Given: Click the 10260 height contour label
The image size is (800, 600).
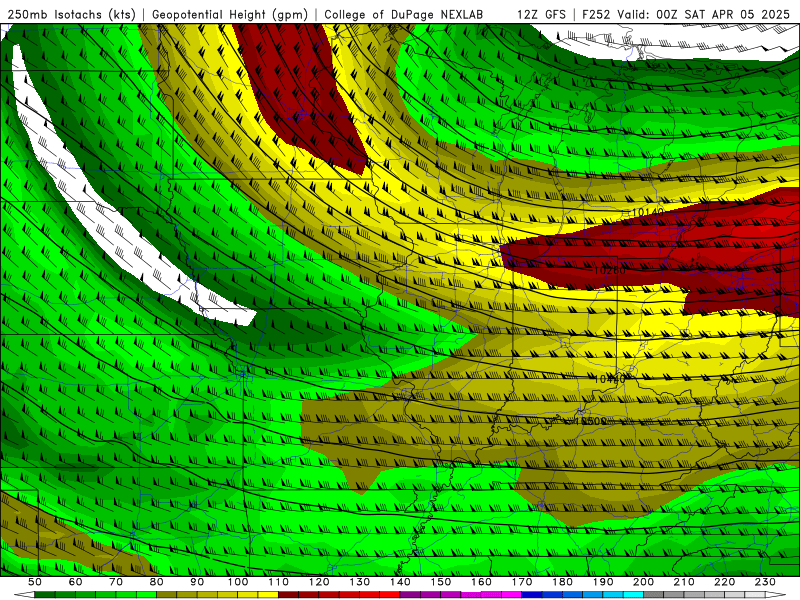Looking at the screenshot, I should 609,270.
